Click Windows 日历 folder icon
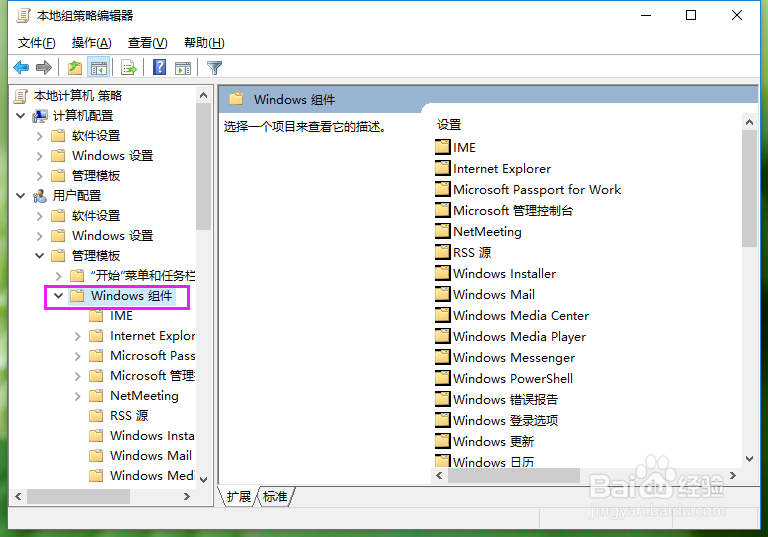The height and width of the screenshot is (537, 768). 442,461
